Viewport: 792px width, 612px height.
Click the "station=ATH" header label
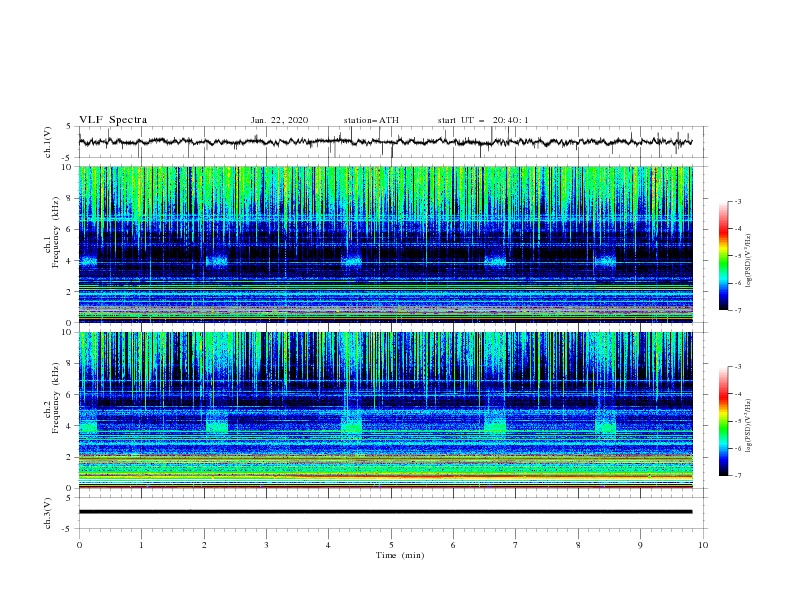click(371, 120)
